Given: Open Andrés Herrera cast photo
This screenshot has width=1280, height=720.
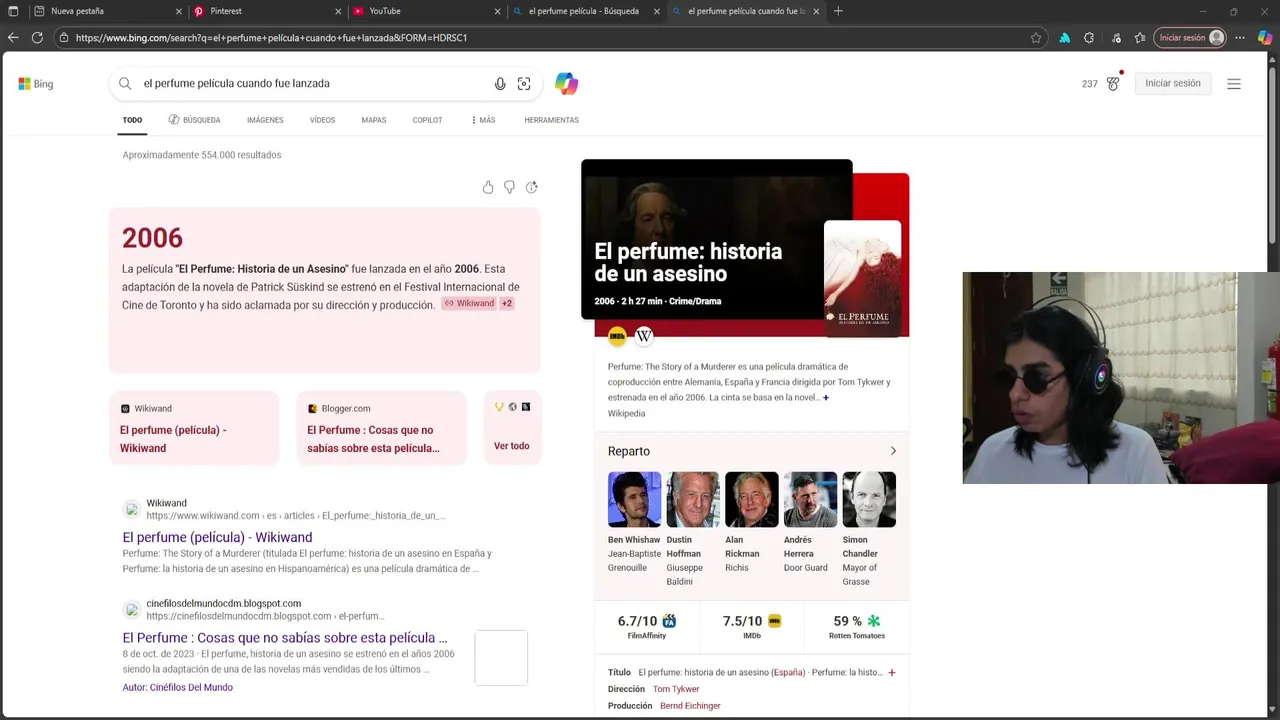Looking at the screenshot, I should pos(810,499).
